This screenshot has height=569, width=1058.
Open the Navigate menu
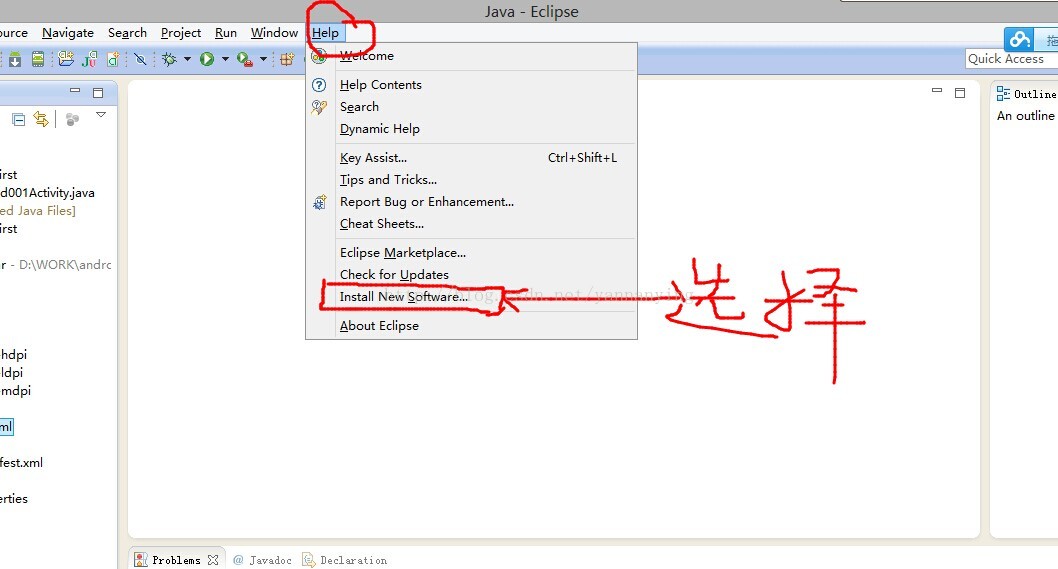(x=67, y=32)
